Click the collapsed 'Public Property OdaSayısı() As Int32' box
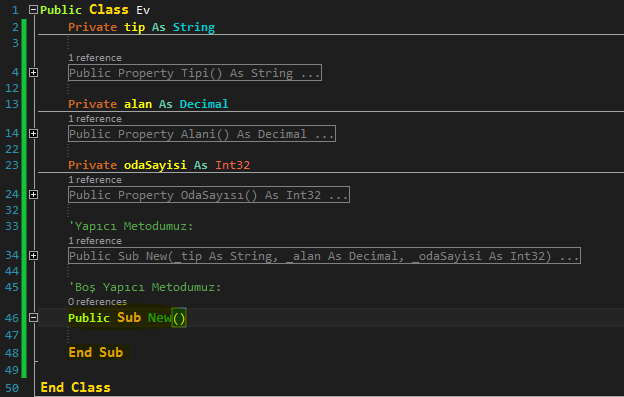 209,195
